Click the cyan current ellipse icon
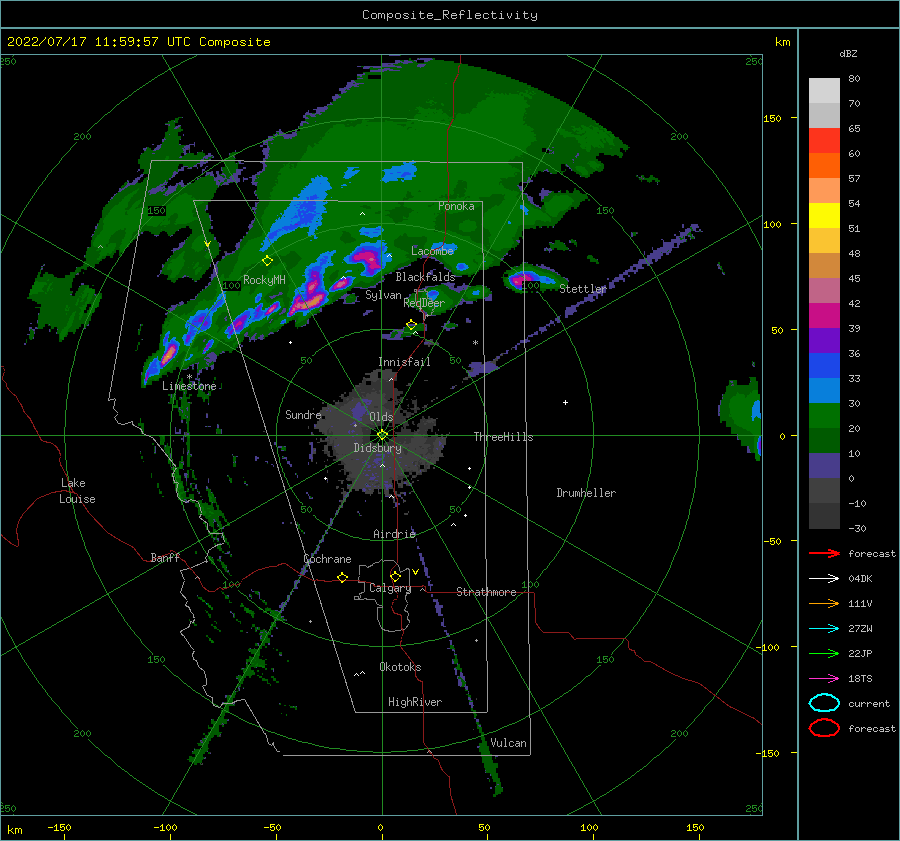Screen dimensions: 900x841 click(824, 703)
